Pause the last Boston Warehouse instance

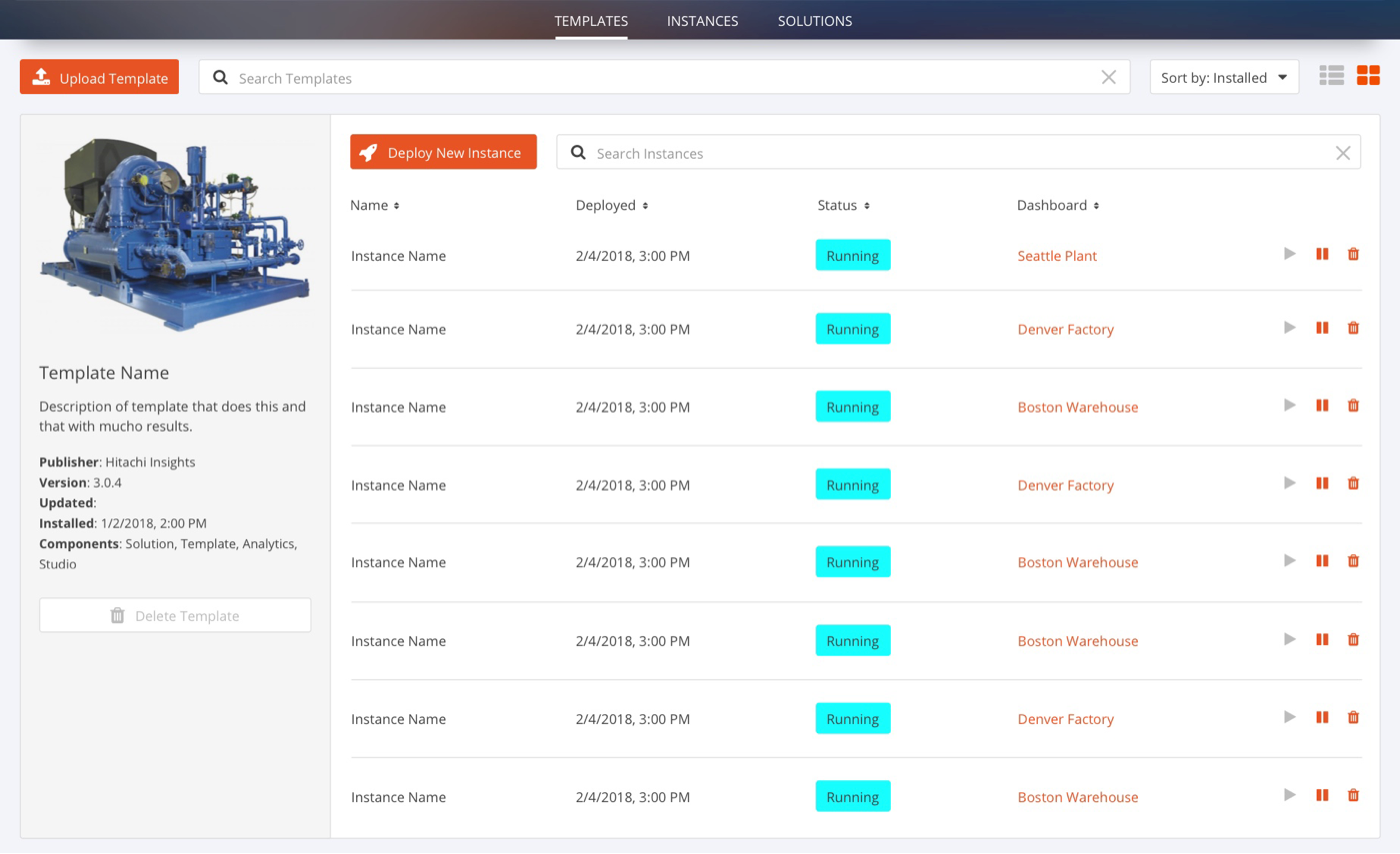[x=1321, y=795]
